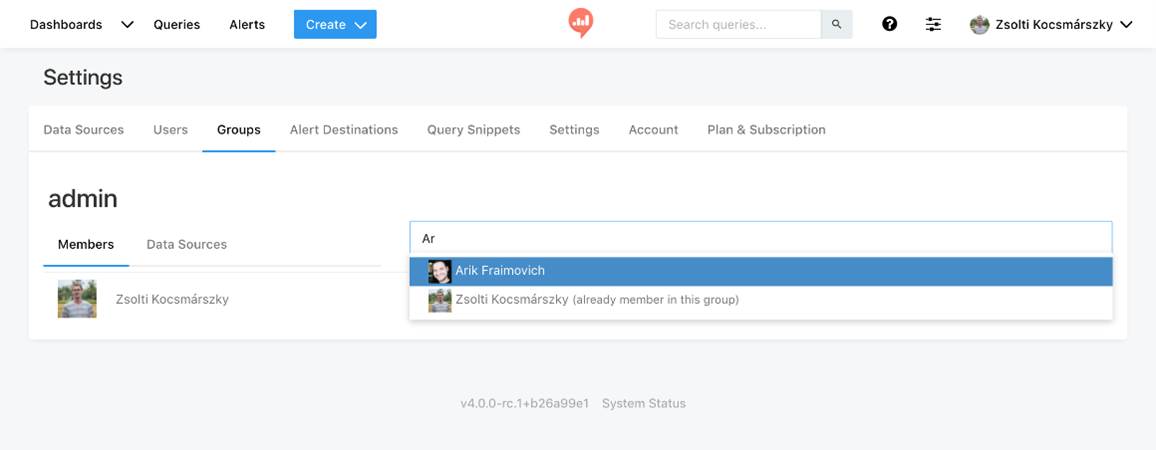Click Zsolti's avatar in the suggestion dropdown

coord(439,300)
